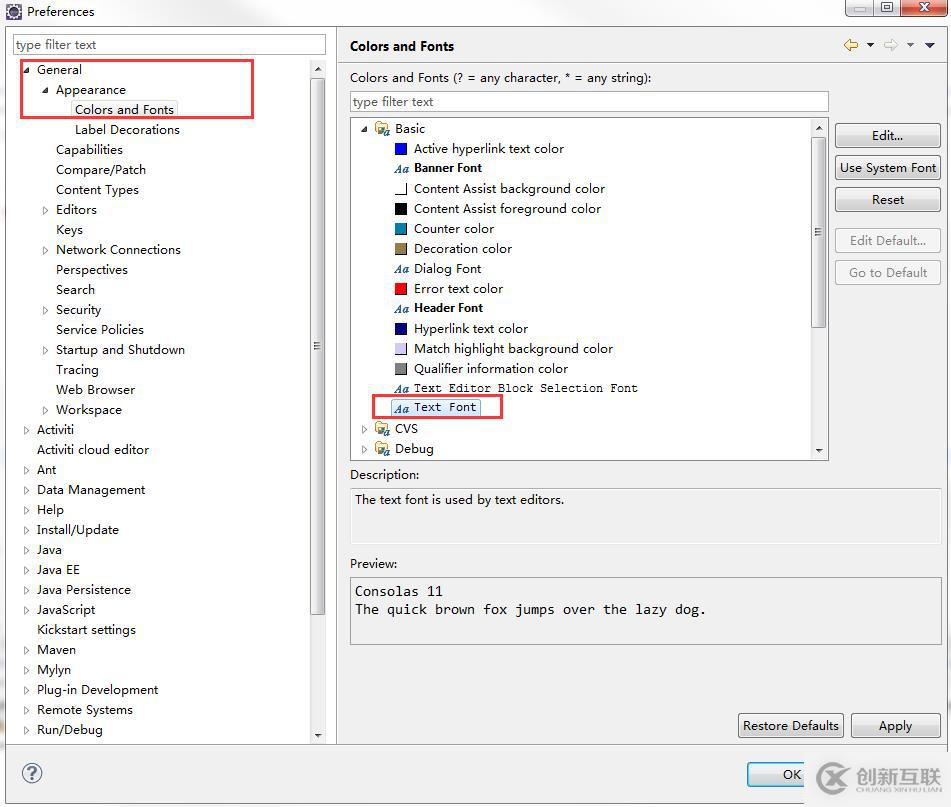Collapse the General tree node
The image size is (951, 807).
[x=26, y=70]
